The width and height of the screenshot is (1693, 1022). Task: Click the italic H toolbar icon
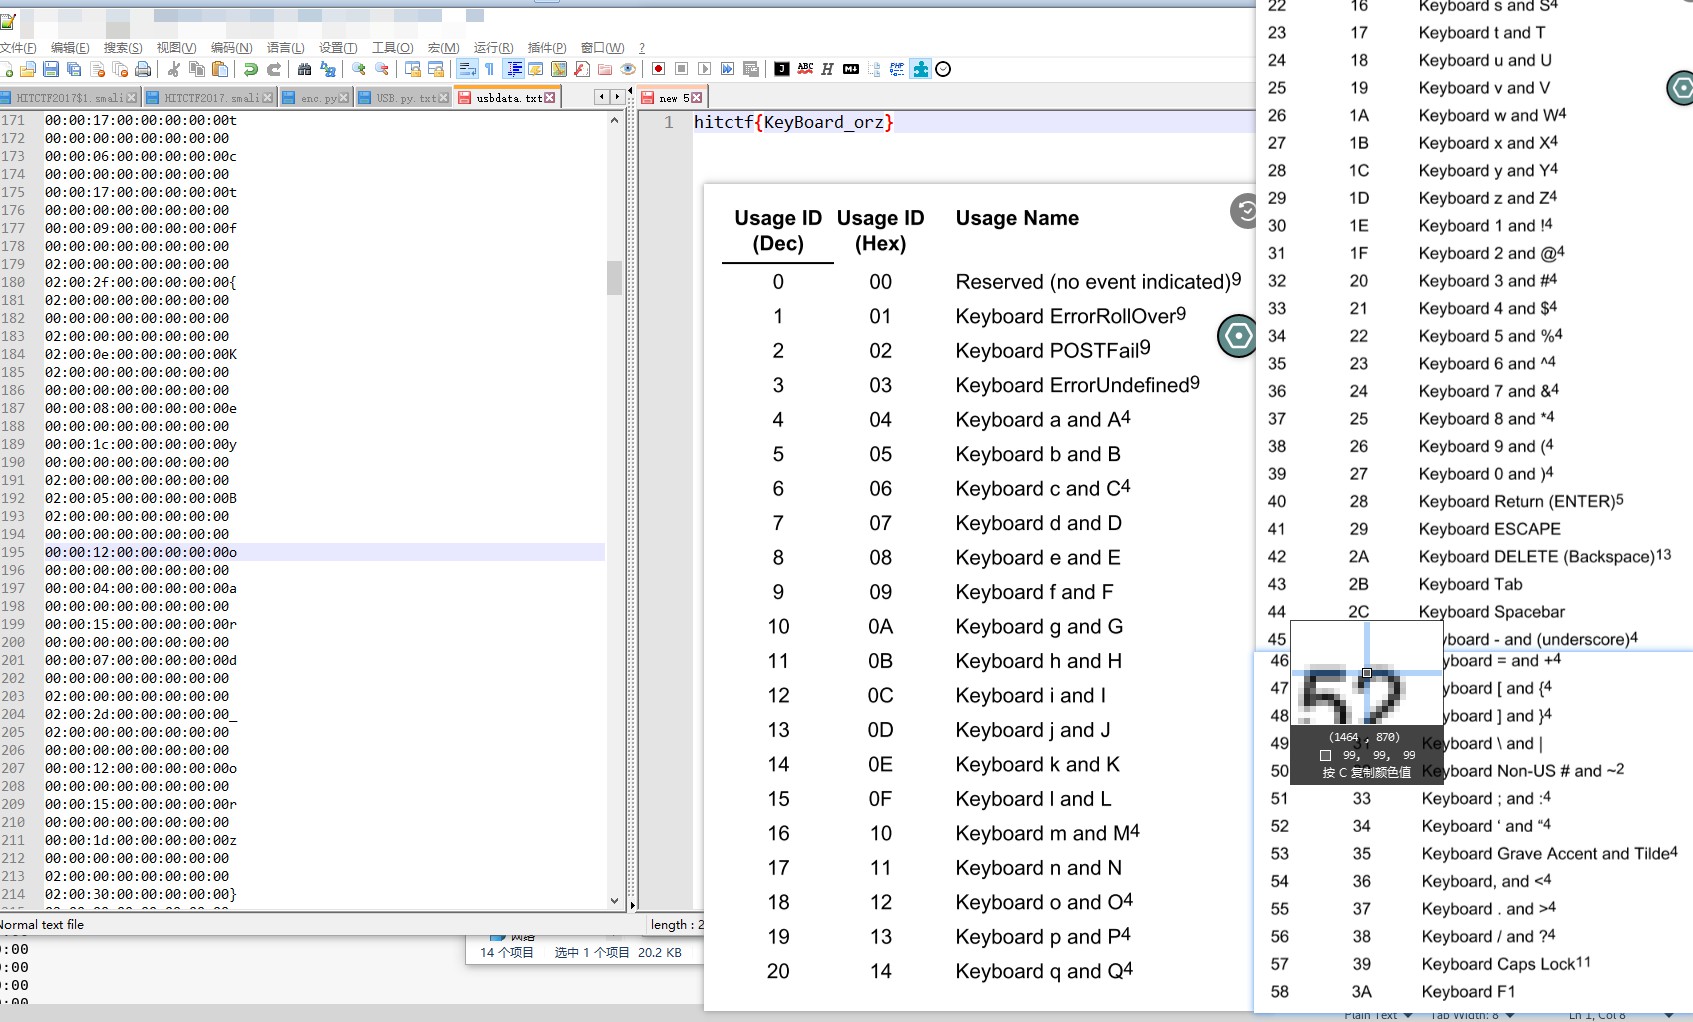tap(827, 69)
